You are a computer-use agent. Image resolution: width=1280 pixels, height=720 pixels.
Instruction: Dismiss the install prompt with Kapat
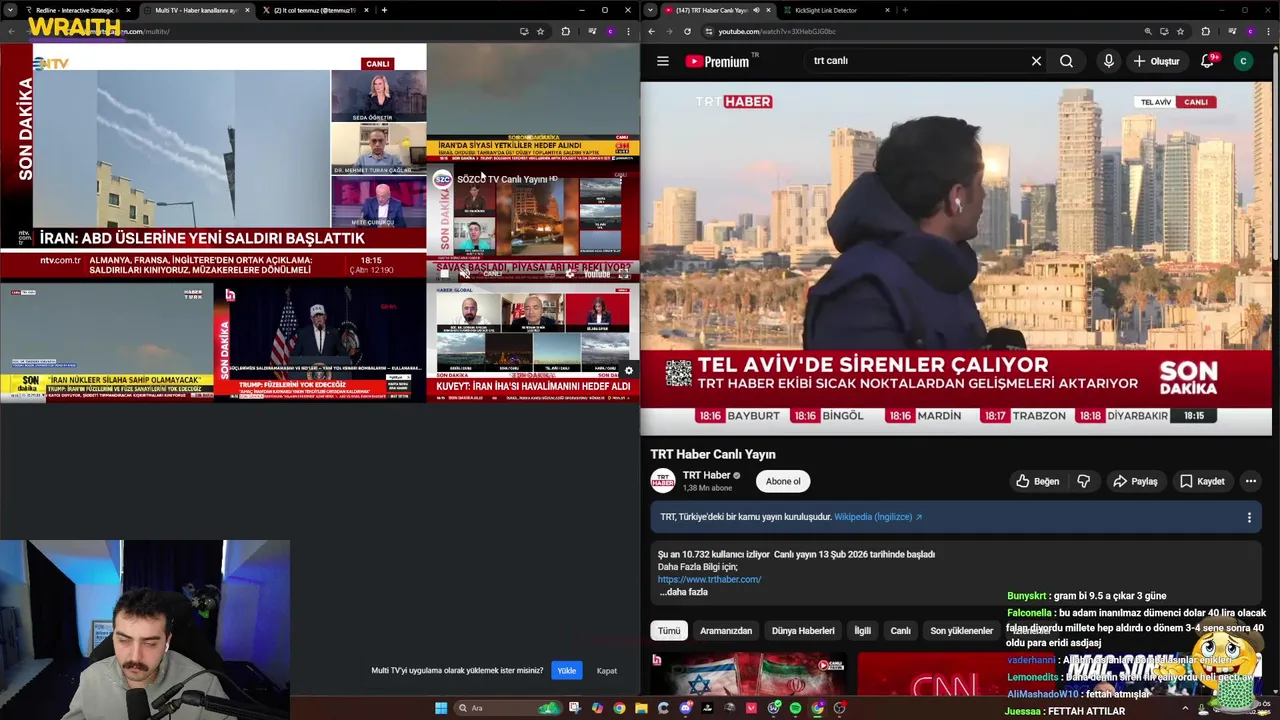click(x=607, y=671)
